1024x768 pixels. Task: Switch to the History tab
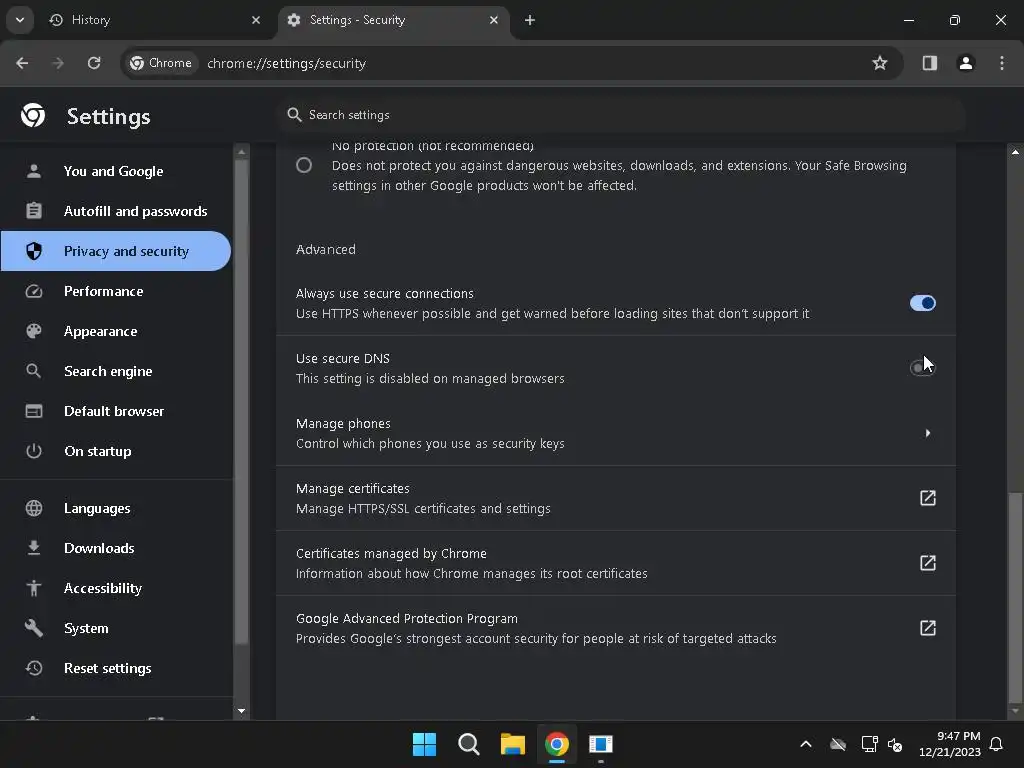point(155,20)
